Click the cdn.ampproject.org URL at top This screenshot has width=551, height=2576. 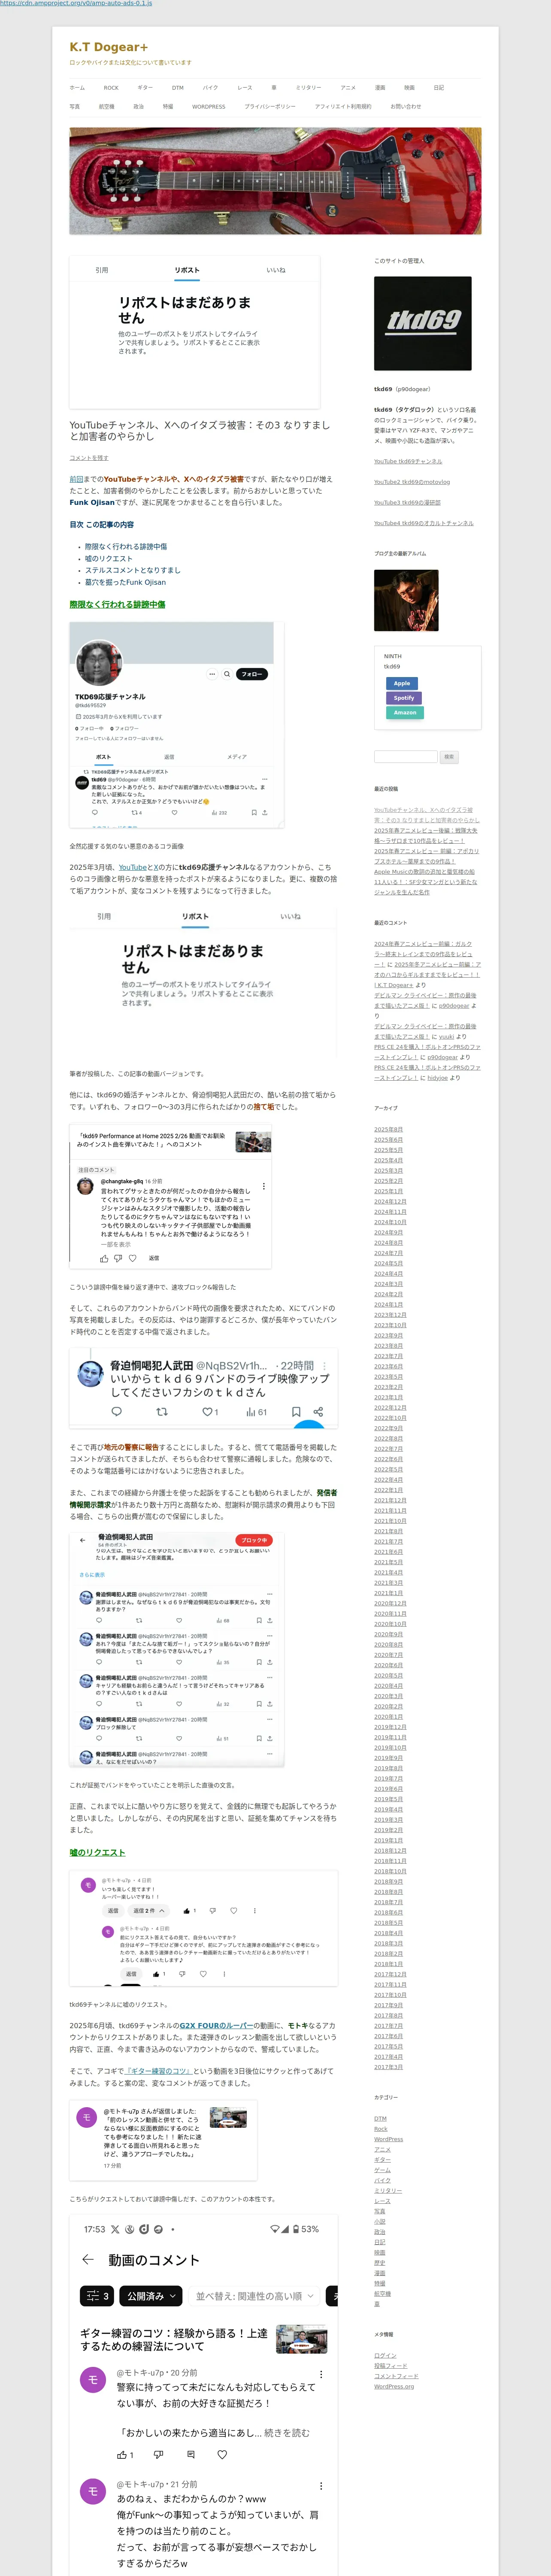(76, 4)
